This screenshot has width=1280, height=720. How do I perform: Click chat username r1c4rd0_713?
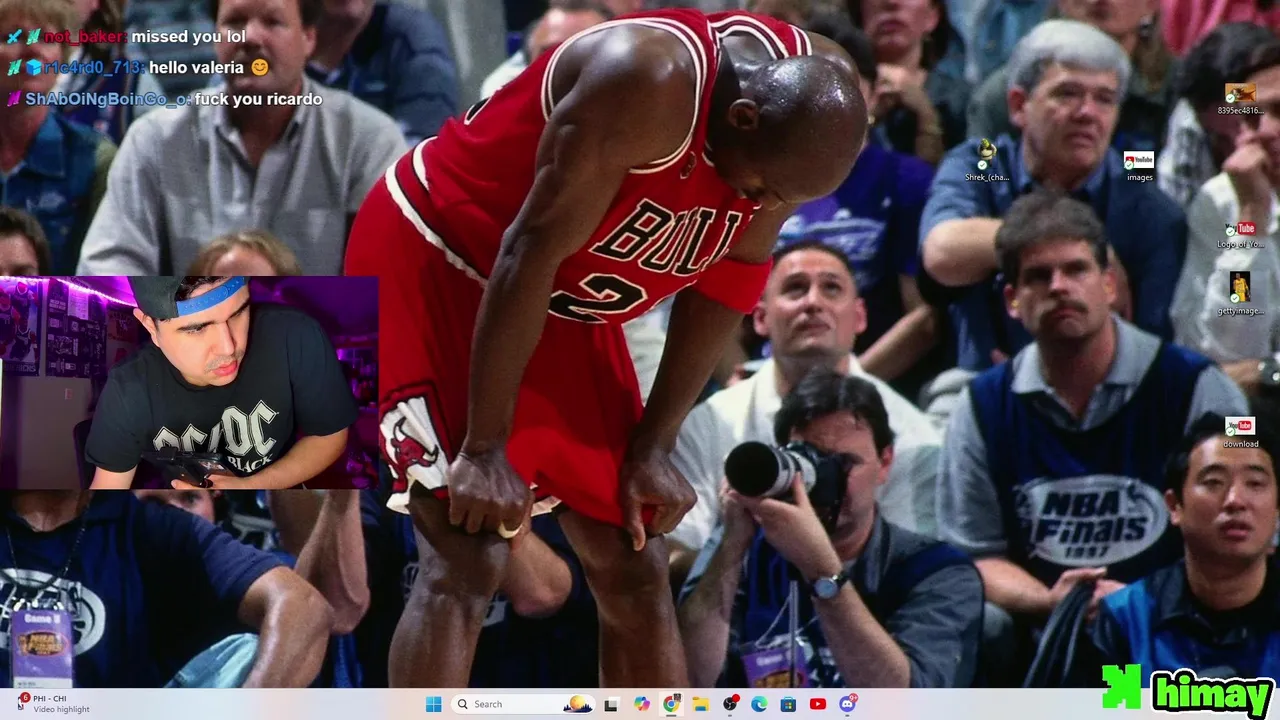click(94, 68)
